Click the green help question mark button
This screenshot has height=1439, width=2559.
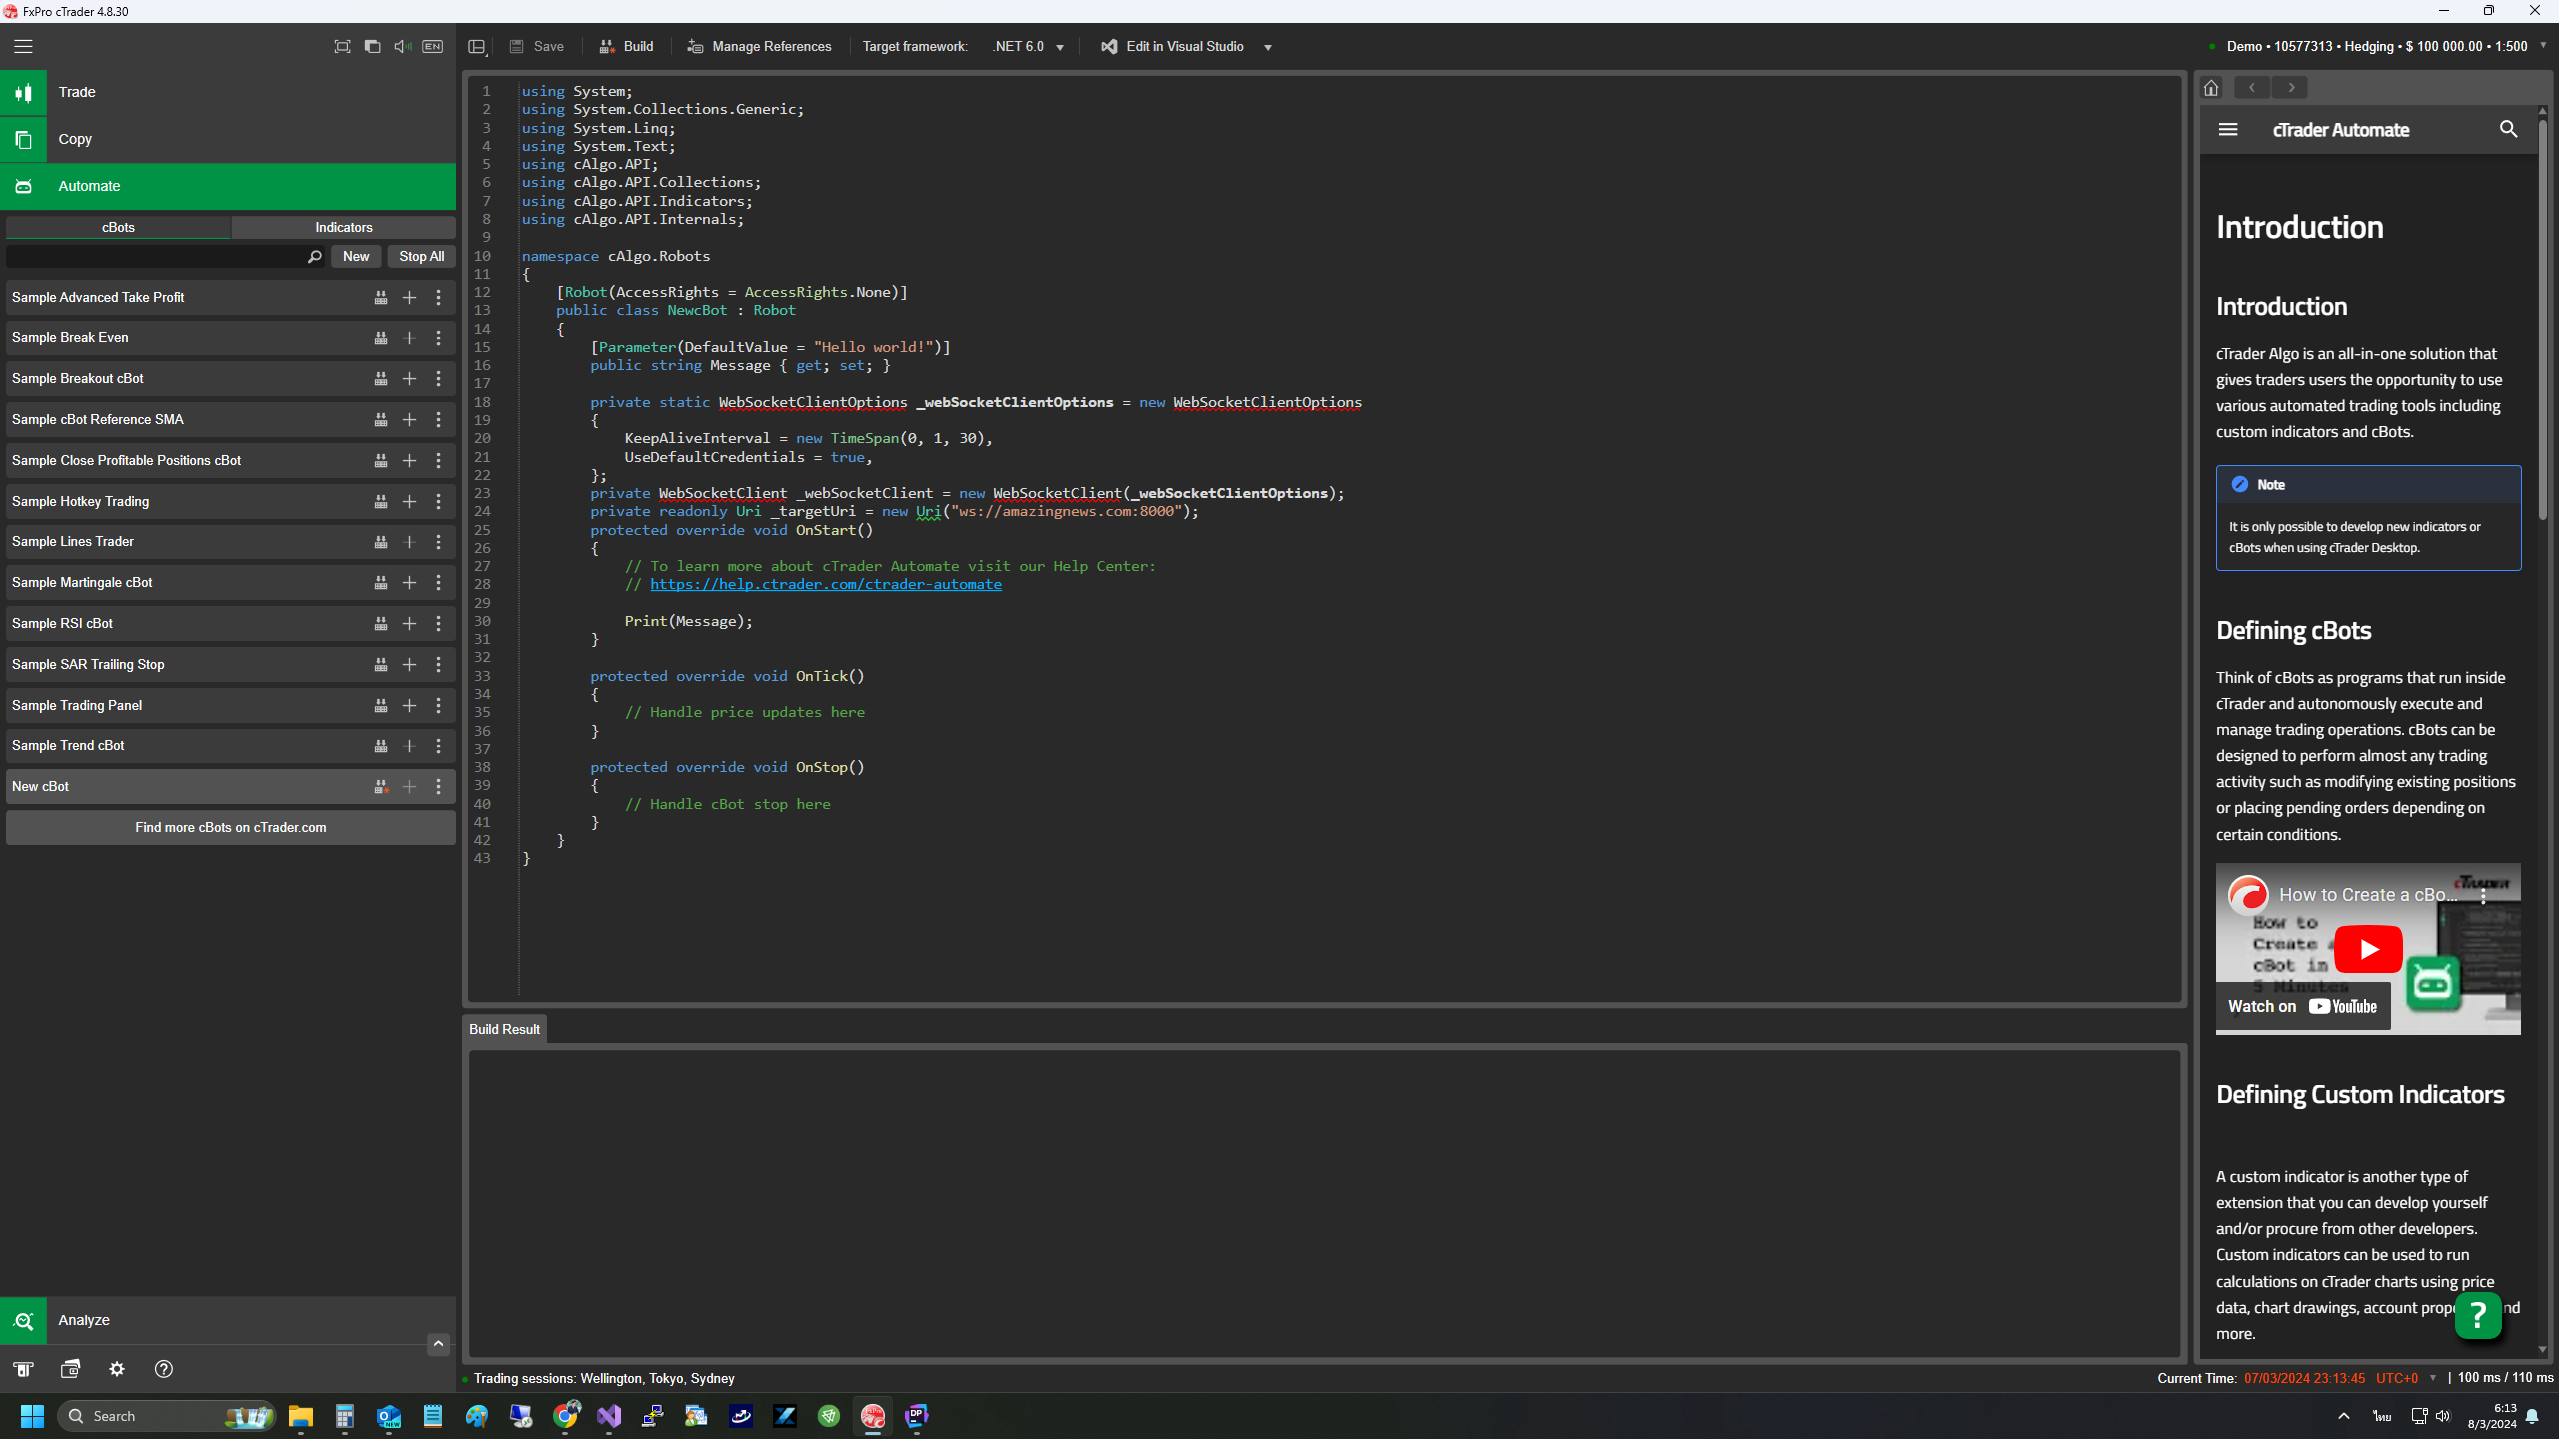coord(2478,1316)
